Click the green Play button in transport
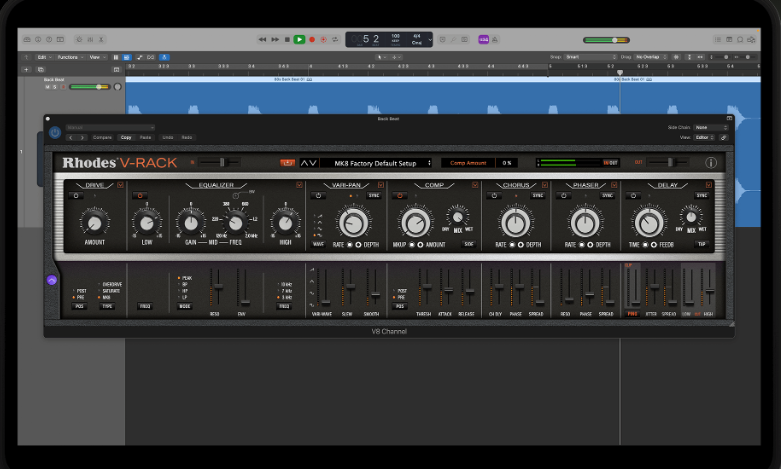This screenshot has height=469, width=781. tap(299, 39)
